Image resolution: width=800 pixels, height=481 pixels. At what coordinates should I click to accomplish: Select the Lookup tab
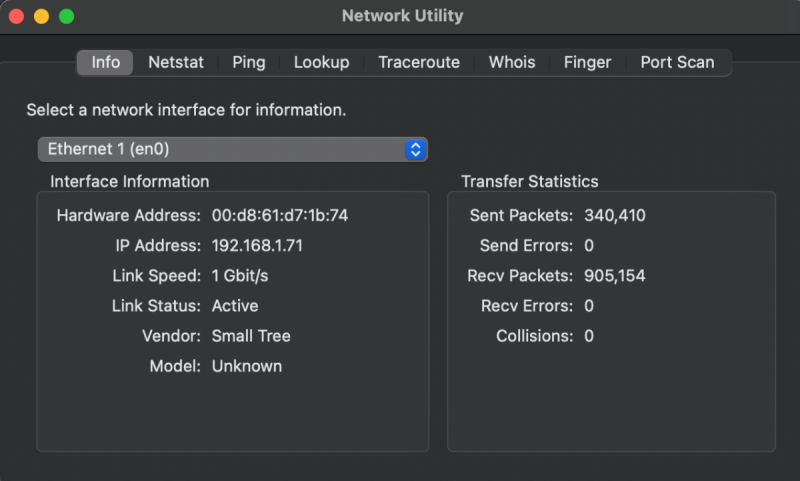(321, 62)
